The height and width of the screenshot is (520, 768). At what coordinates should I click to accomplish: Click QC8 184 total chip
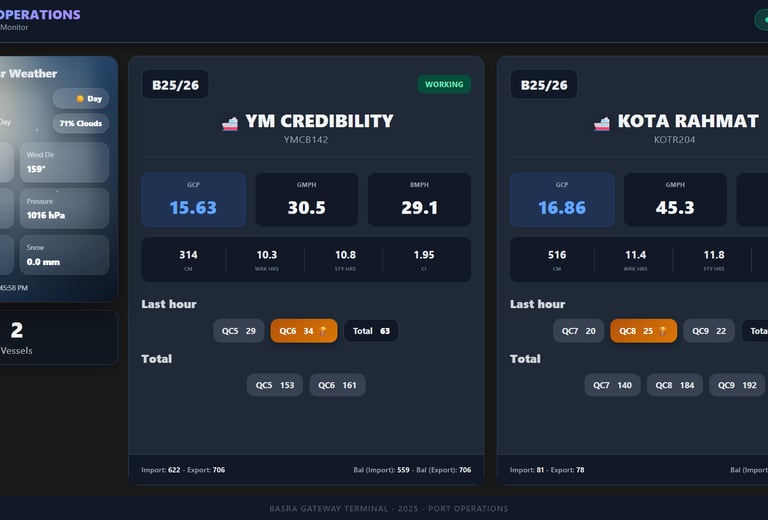pos(675,385)
